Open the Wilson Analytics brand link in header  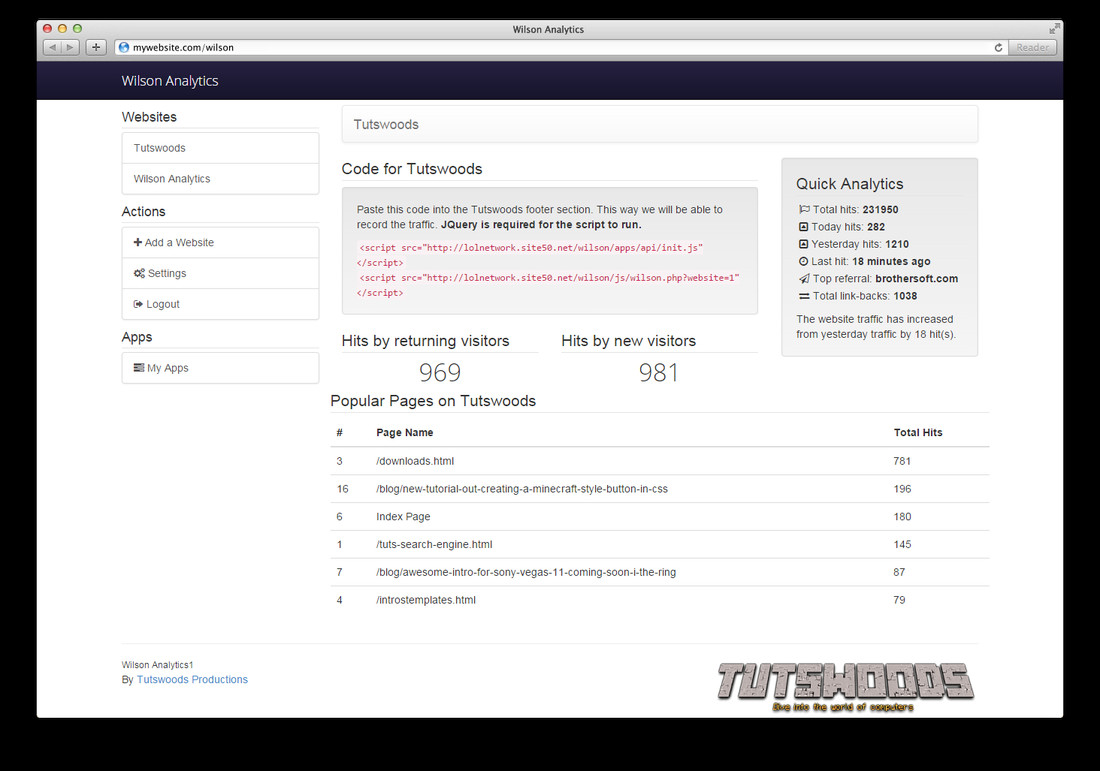tap(170, 81)
